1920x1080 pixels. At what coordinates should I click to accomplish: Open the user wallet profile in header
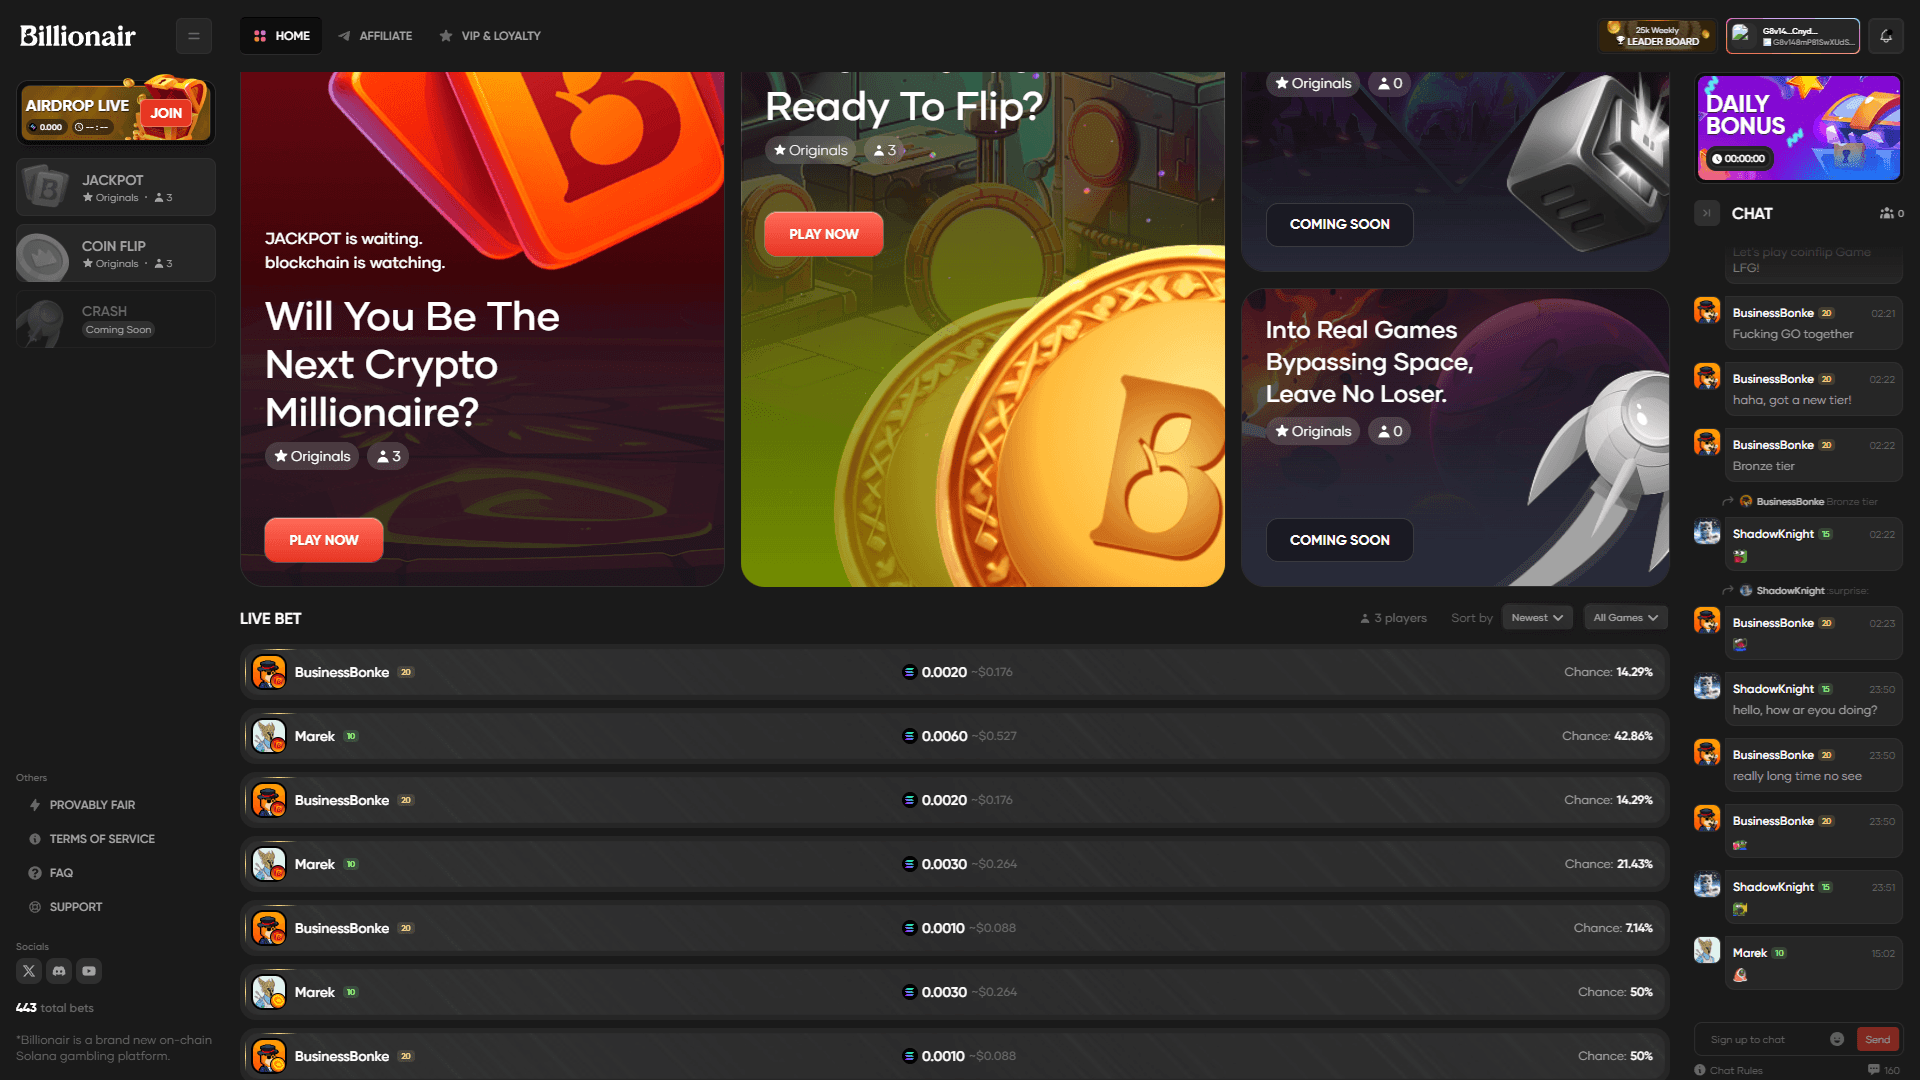[x=1793, y=36]
